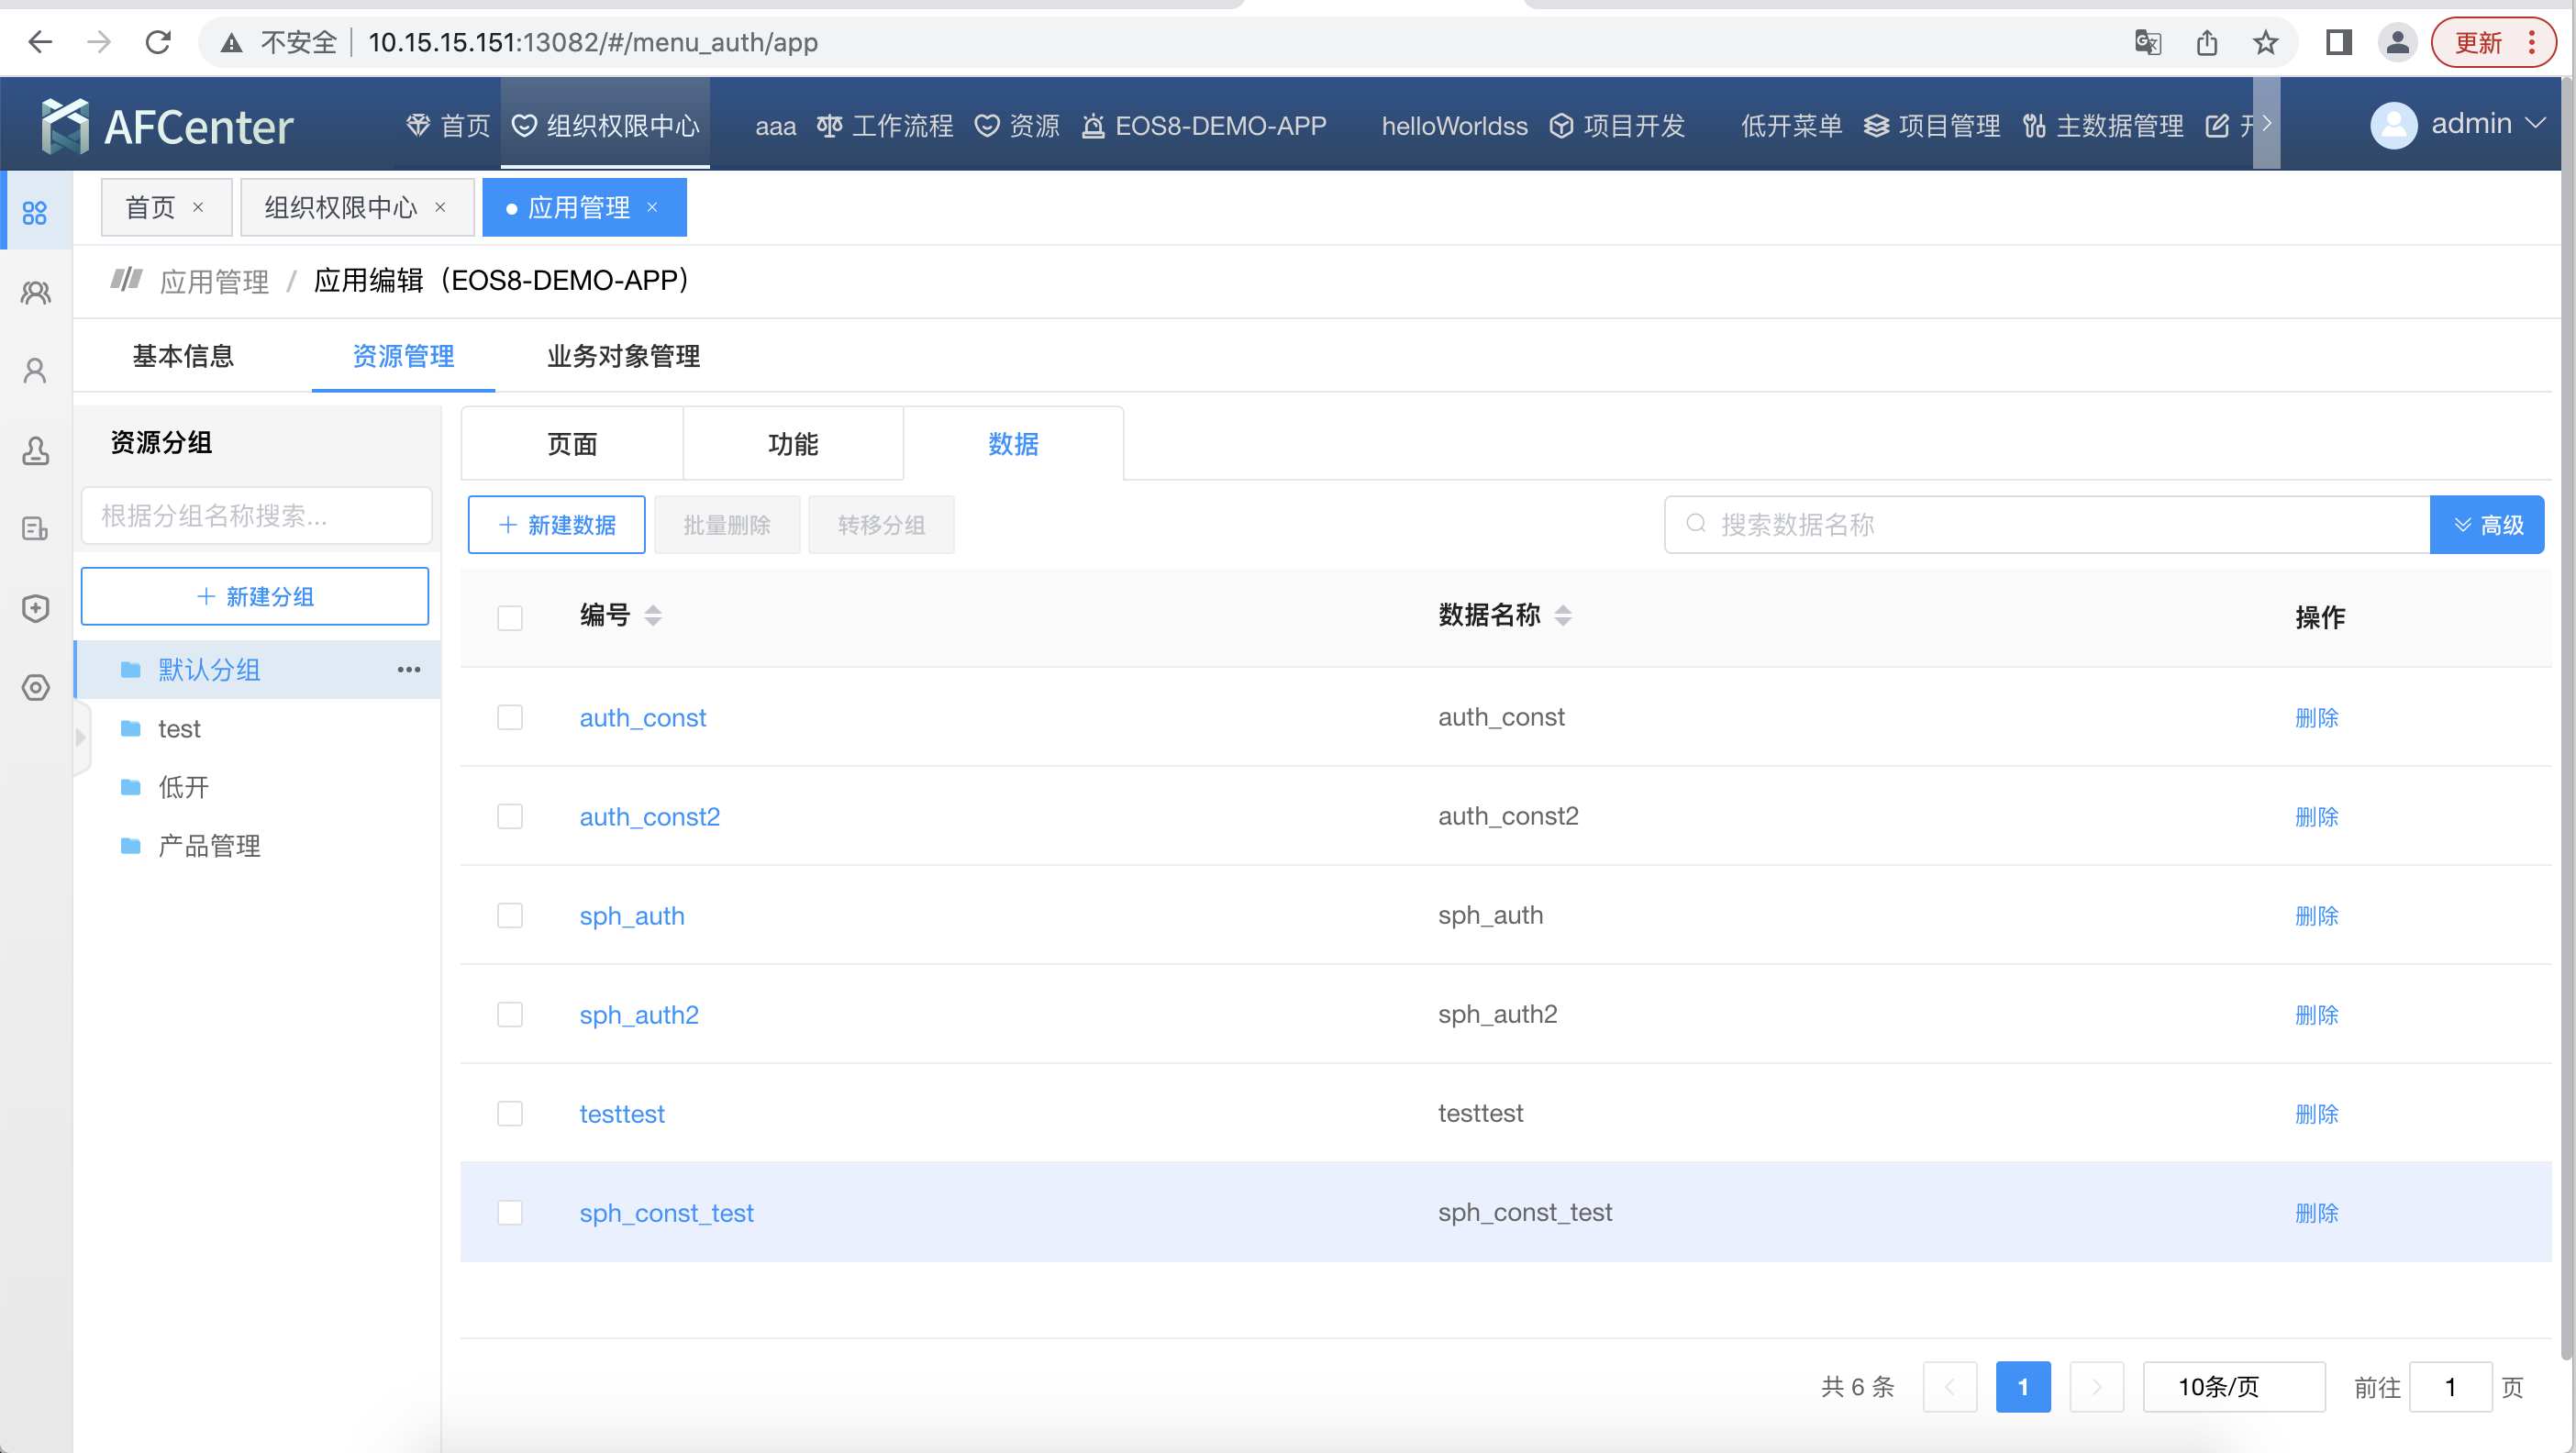
Task: Open the settings hexagon icon at sidebar bottom
Action: click(35, 688)
